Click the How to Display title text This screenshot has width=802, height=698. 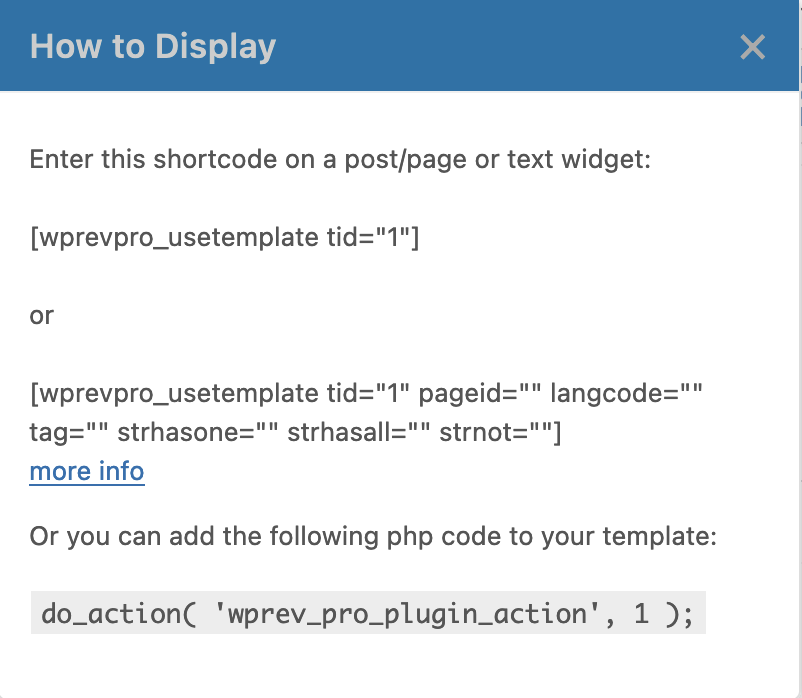pyautogui.click(x=153, y=47)
